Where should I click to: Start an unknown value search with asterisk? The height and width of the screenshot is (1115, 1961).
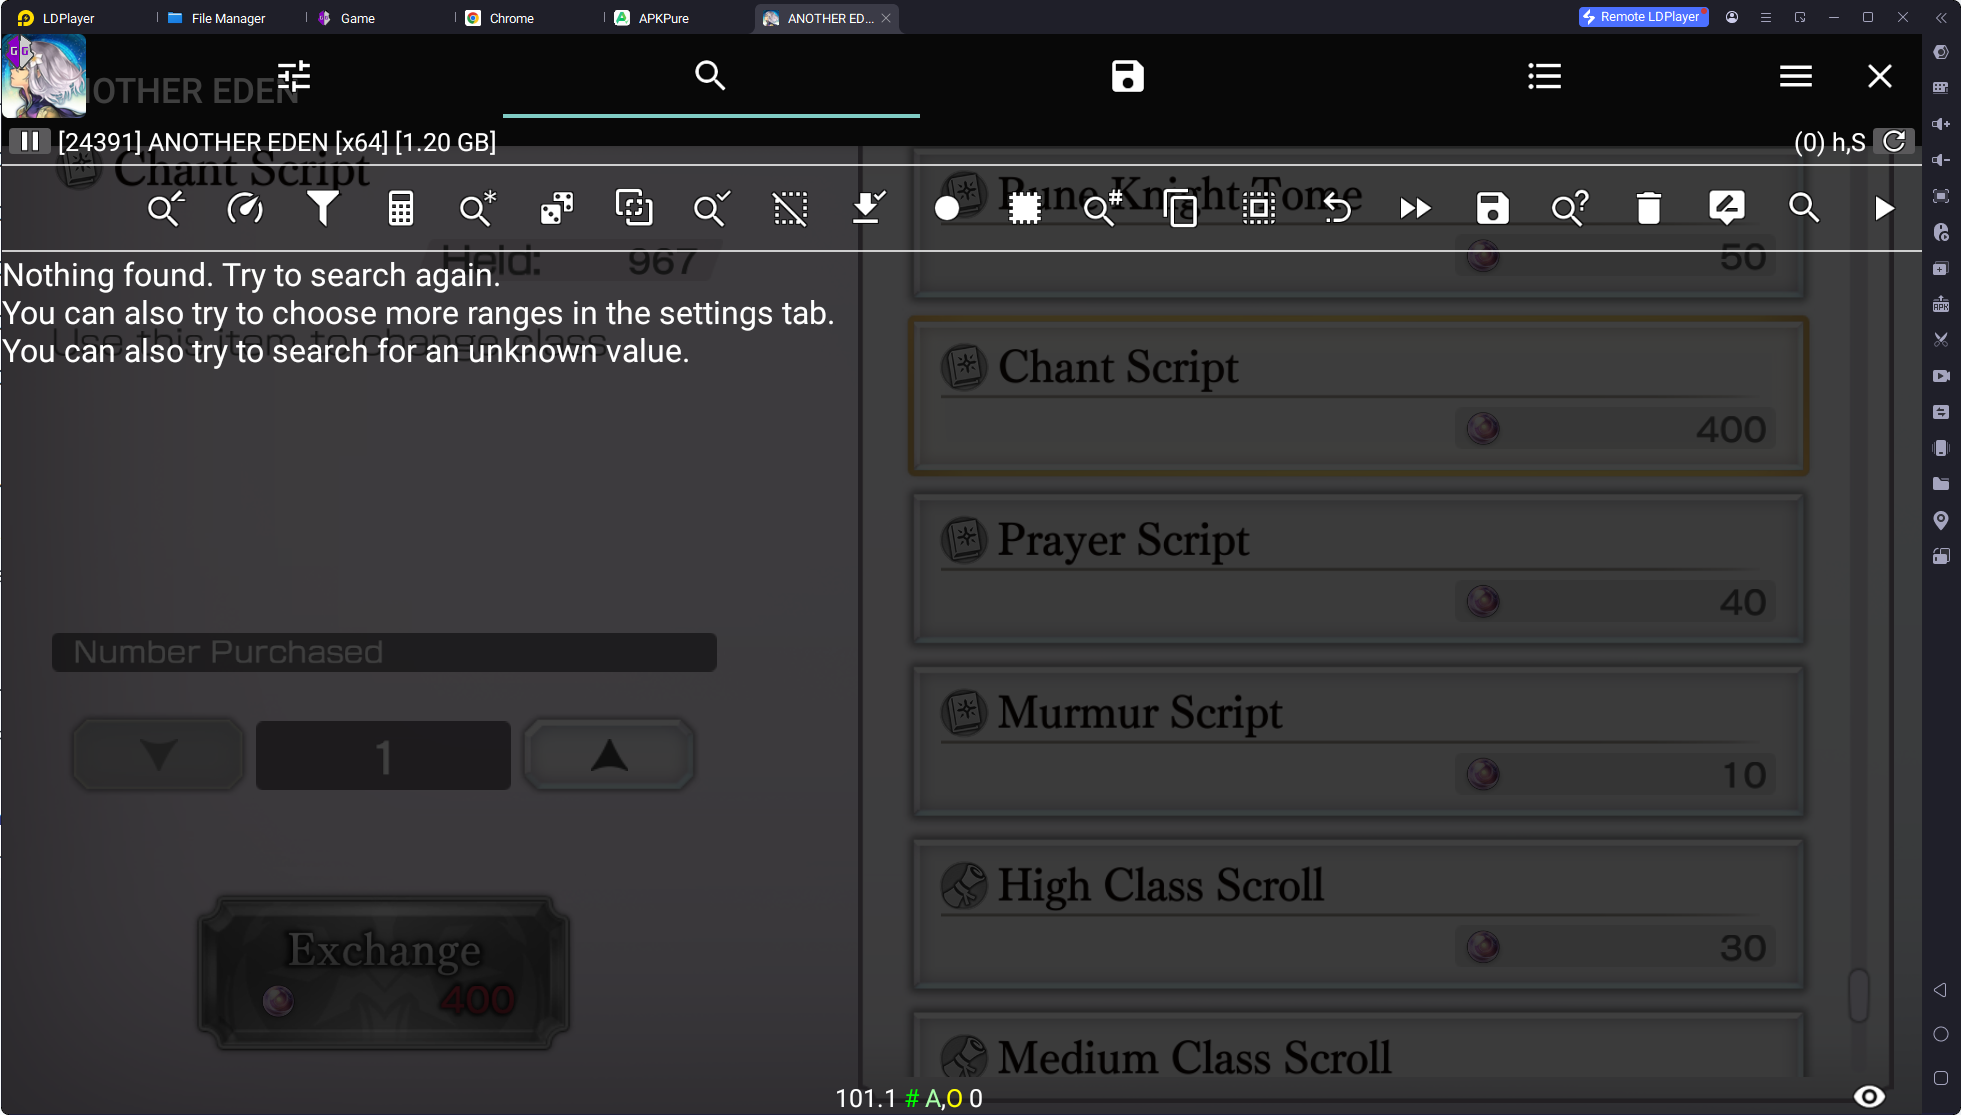click(x=478, y=208)
